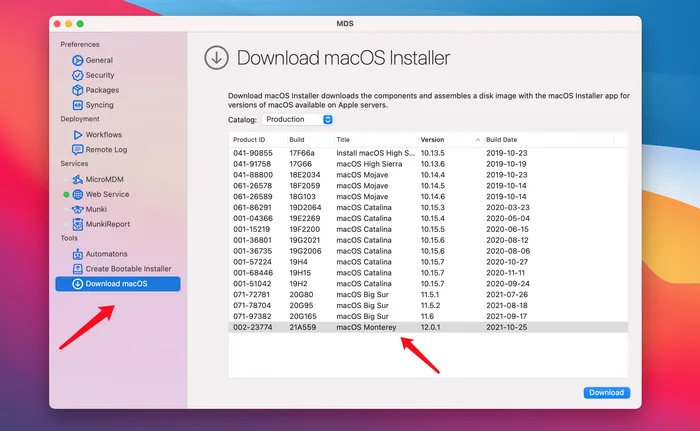Sort by the Product ID column header
Image resolution: width=700 pixels, height=431 pixels.
click(249, 140)
